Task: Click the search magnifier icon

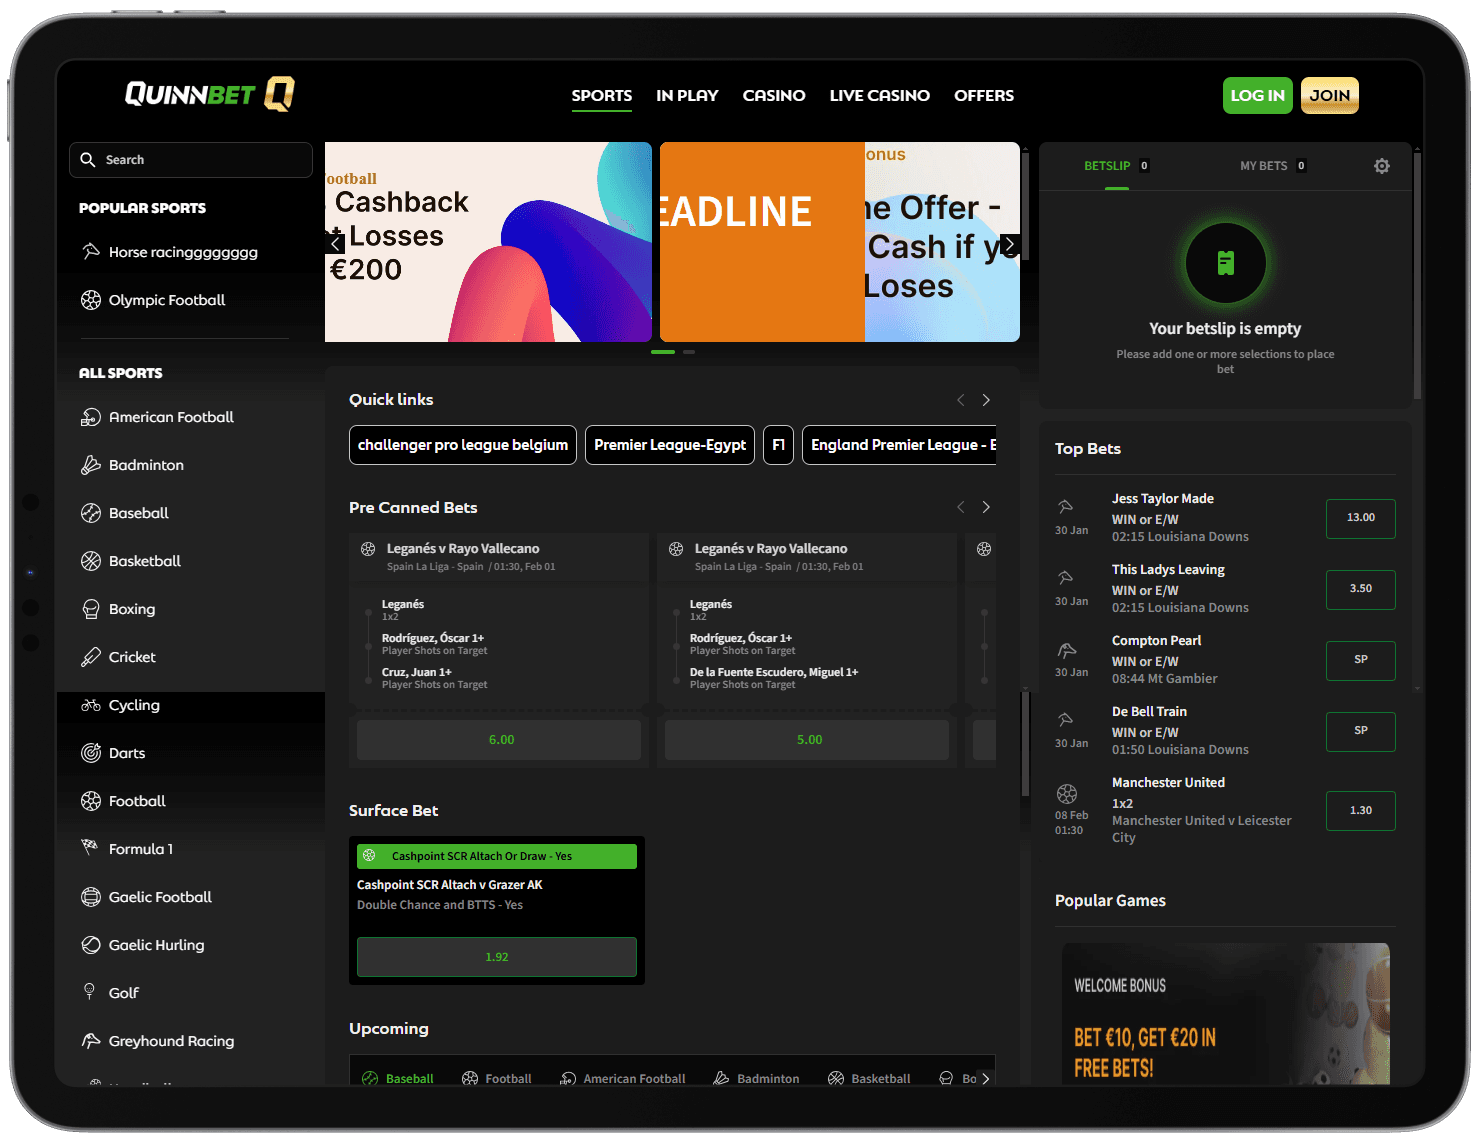Action: tap(88, 160)
